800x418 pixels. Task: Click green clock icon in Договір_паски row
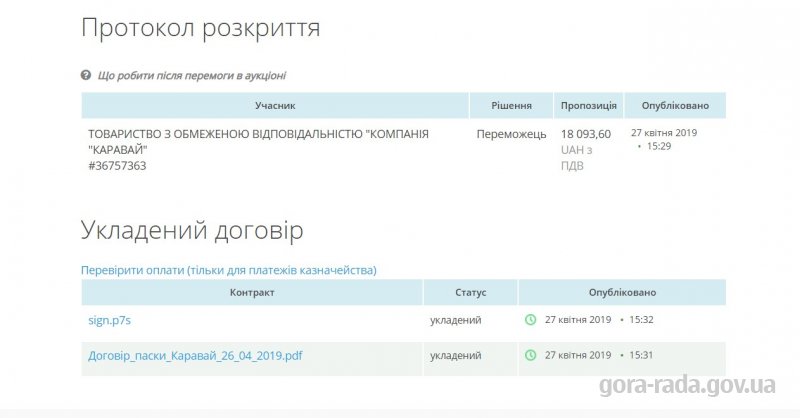click(531, 355)
